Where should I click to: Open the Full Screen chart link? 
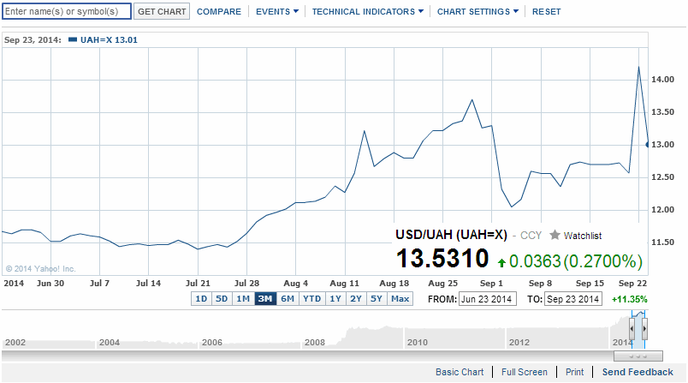524,372
